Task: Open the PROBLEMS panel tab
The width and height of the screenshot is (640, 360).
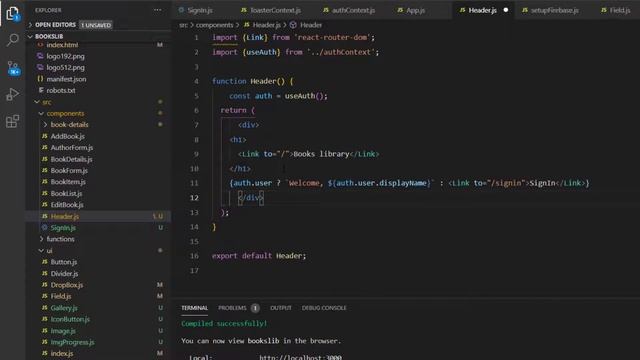Action: (232, 308)
